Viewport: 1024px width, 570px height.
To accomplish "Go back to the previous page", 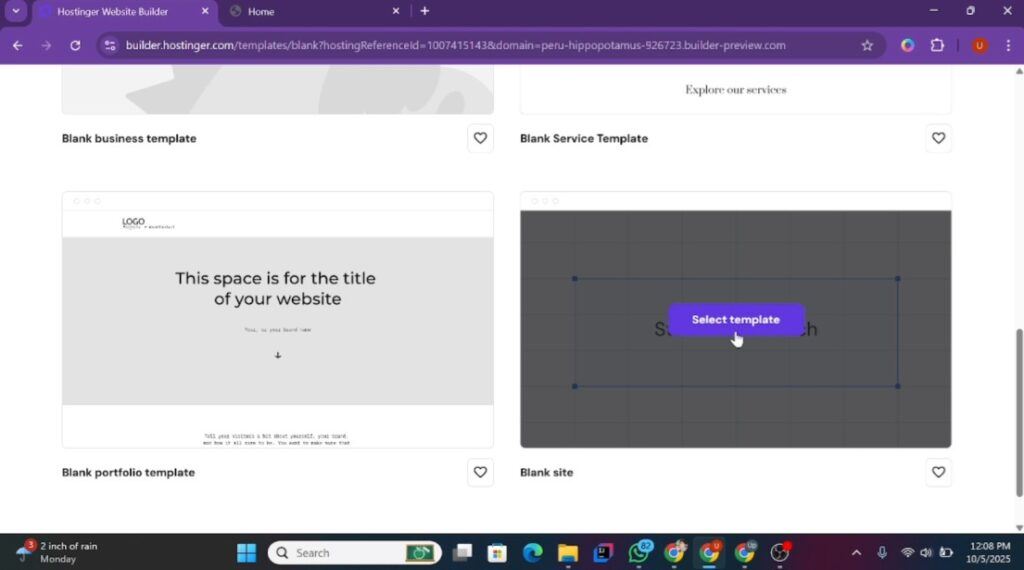I will (x=18, y=45).
